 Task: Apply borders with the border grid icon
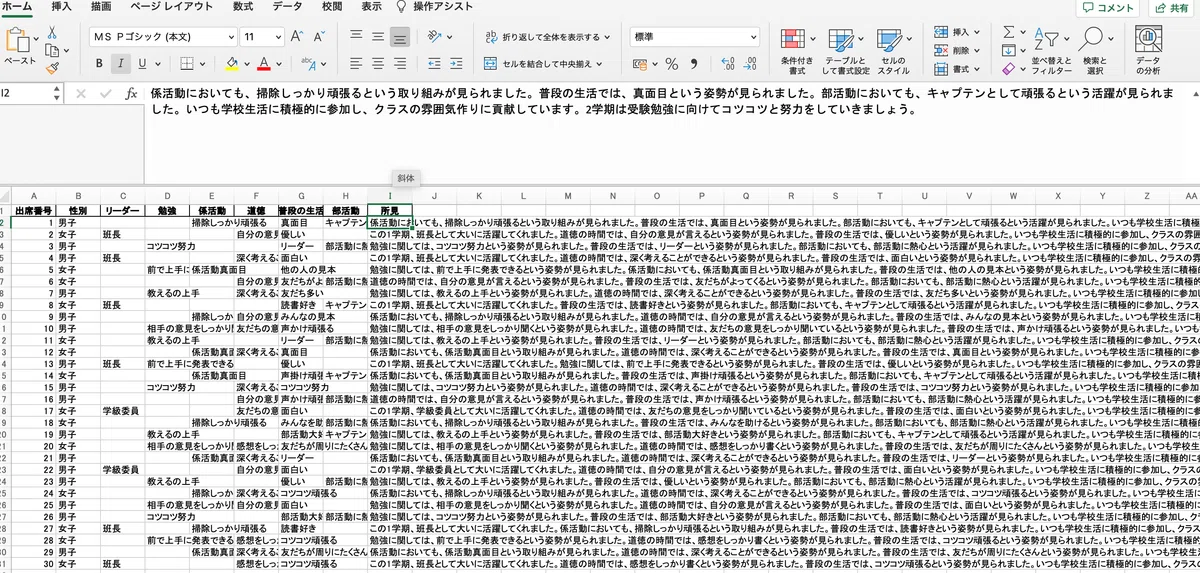tap(189, 64)
